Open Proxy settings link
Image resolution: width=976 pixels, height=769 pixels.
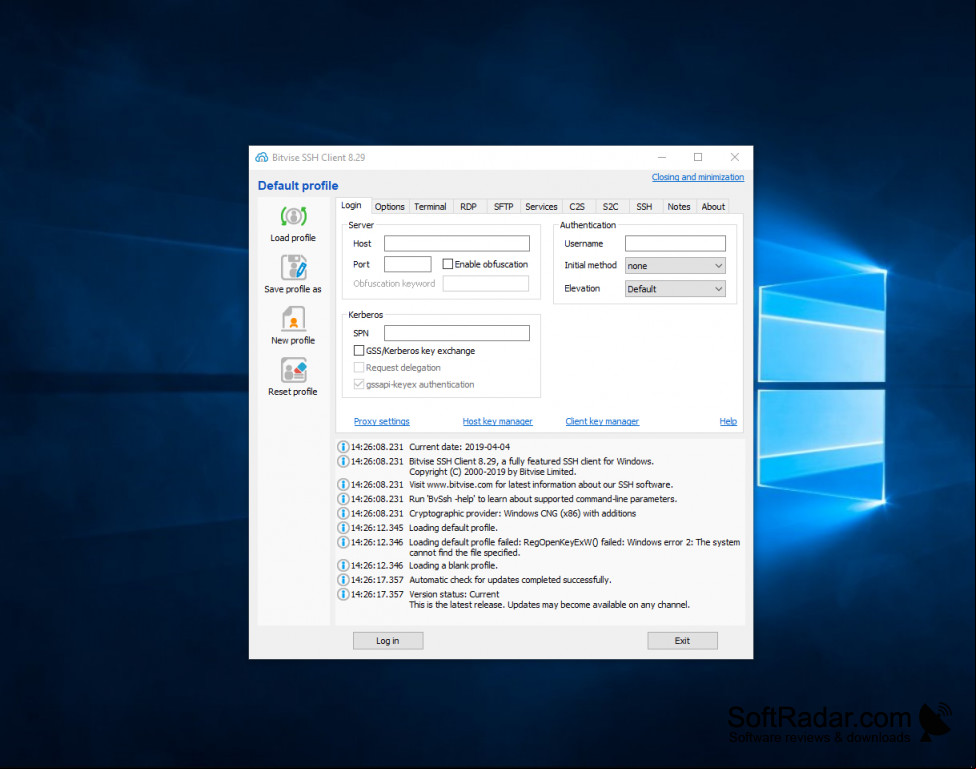click(x=382, y=422)
